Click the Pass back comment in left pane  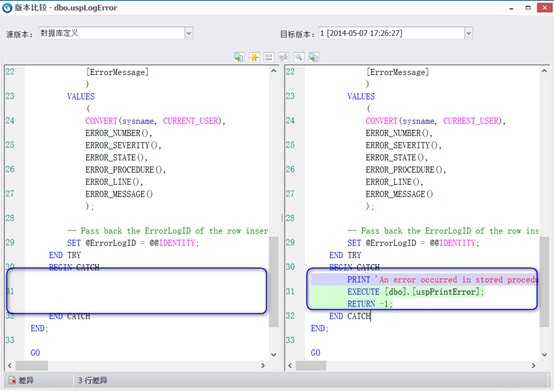[x=167, y=231]
